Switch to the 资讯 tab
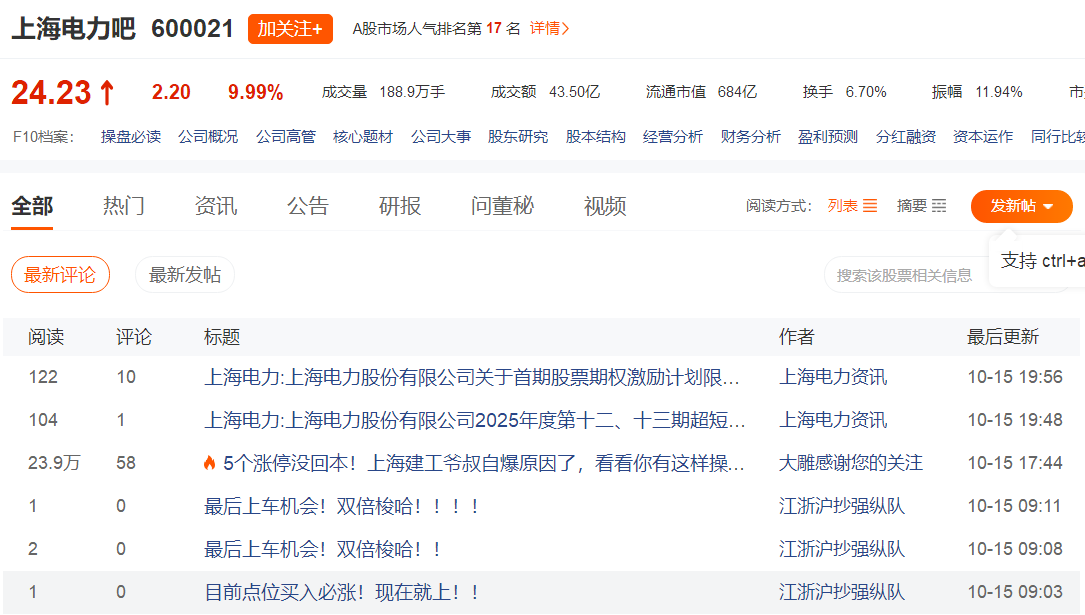The height and width of the screenshot is (615, 1085). (216, 206)
